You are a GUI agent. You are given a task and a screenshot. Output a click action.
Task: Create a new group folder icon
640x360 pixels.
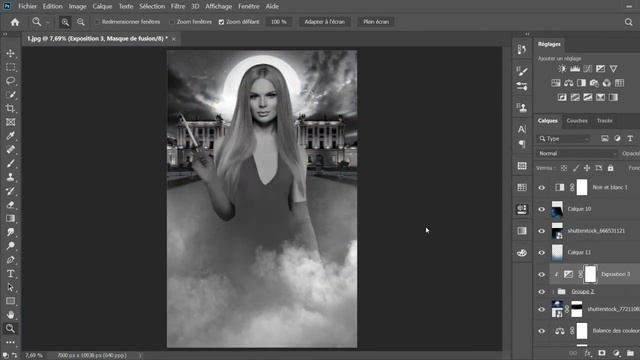pyautogui.click(x=630, y=353)
